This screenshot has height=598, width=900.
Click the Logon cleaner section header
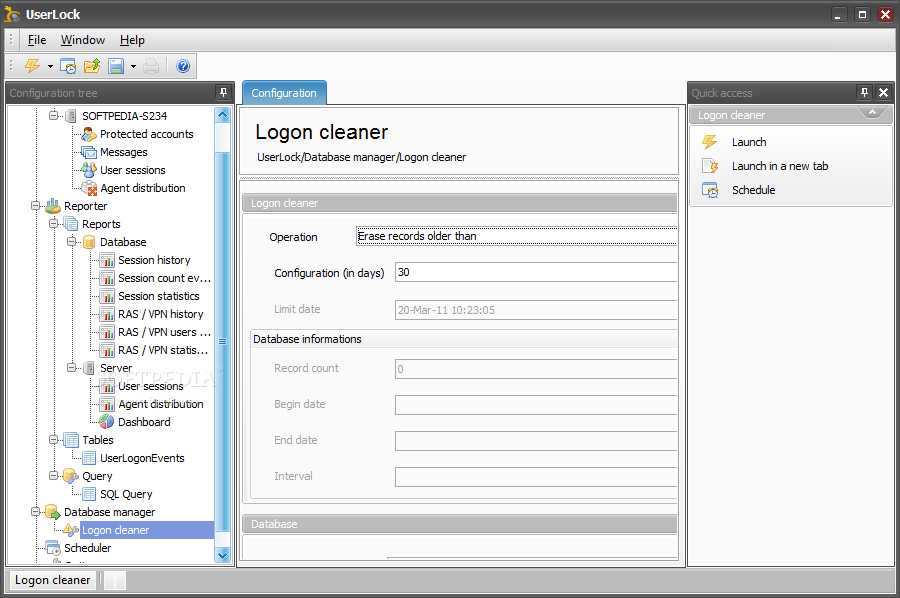(x=460, y=203)
